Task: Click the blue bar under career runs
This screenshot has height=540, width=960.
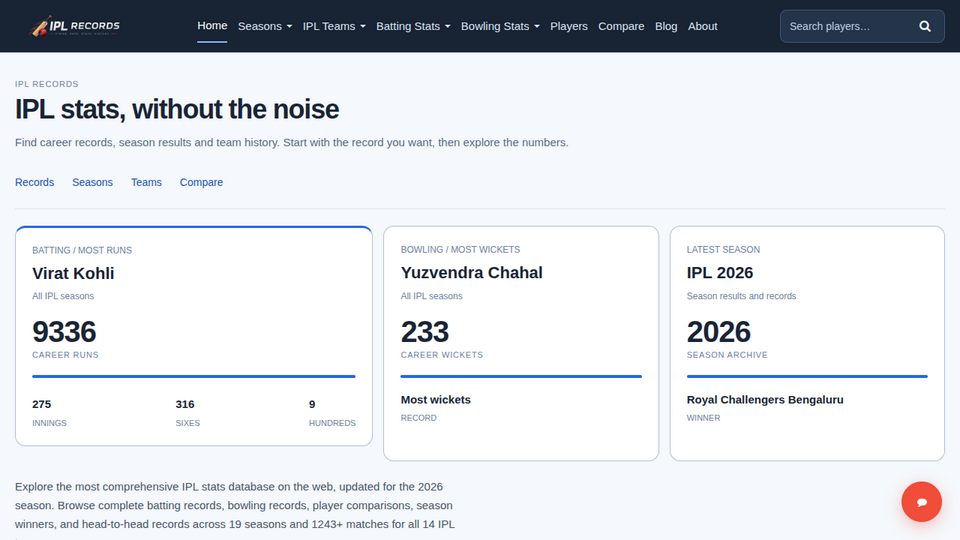Action: coord(193,377)
